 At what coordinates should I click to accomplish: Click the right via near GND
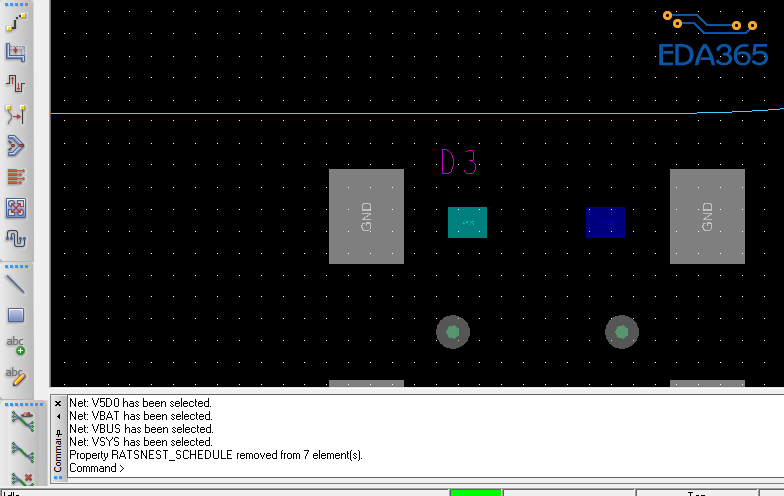622,332
